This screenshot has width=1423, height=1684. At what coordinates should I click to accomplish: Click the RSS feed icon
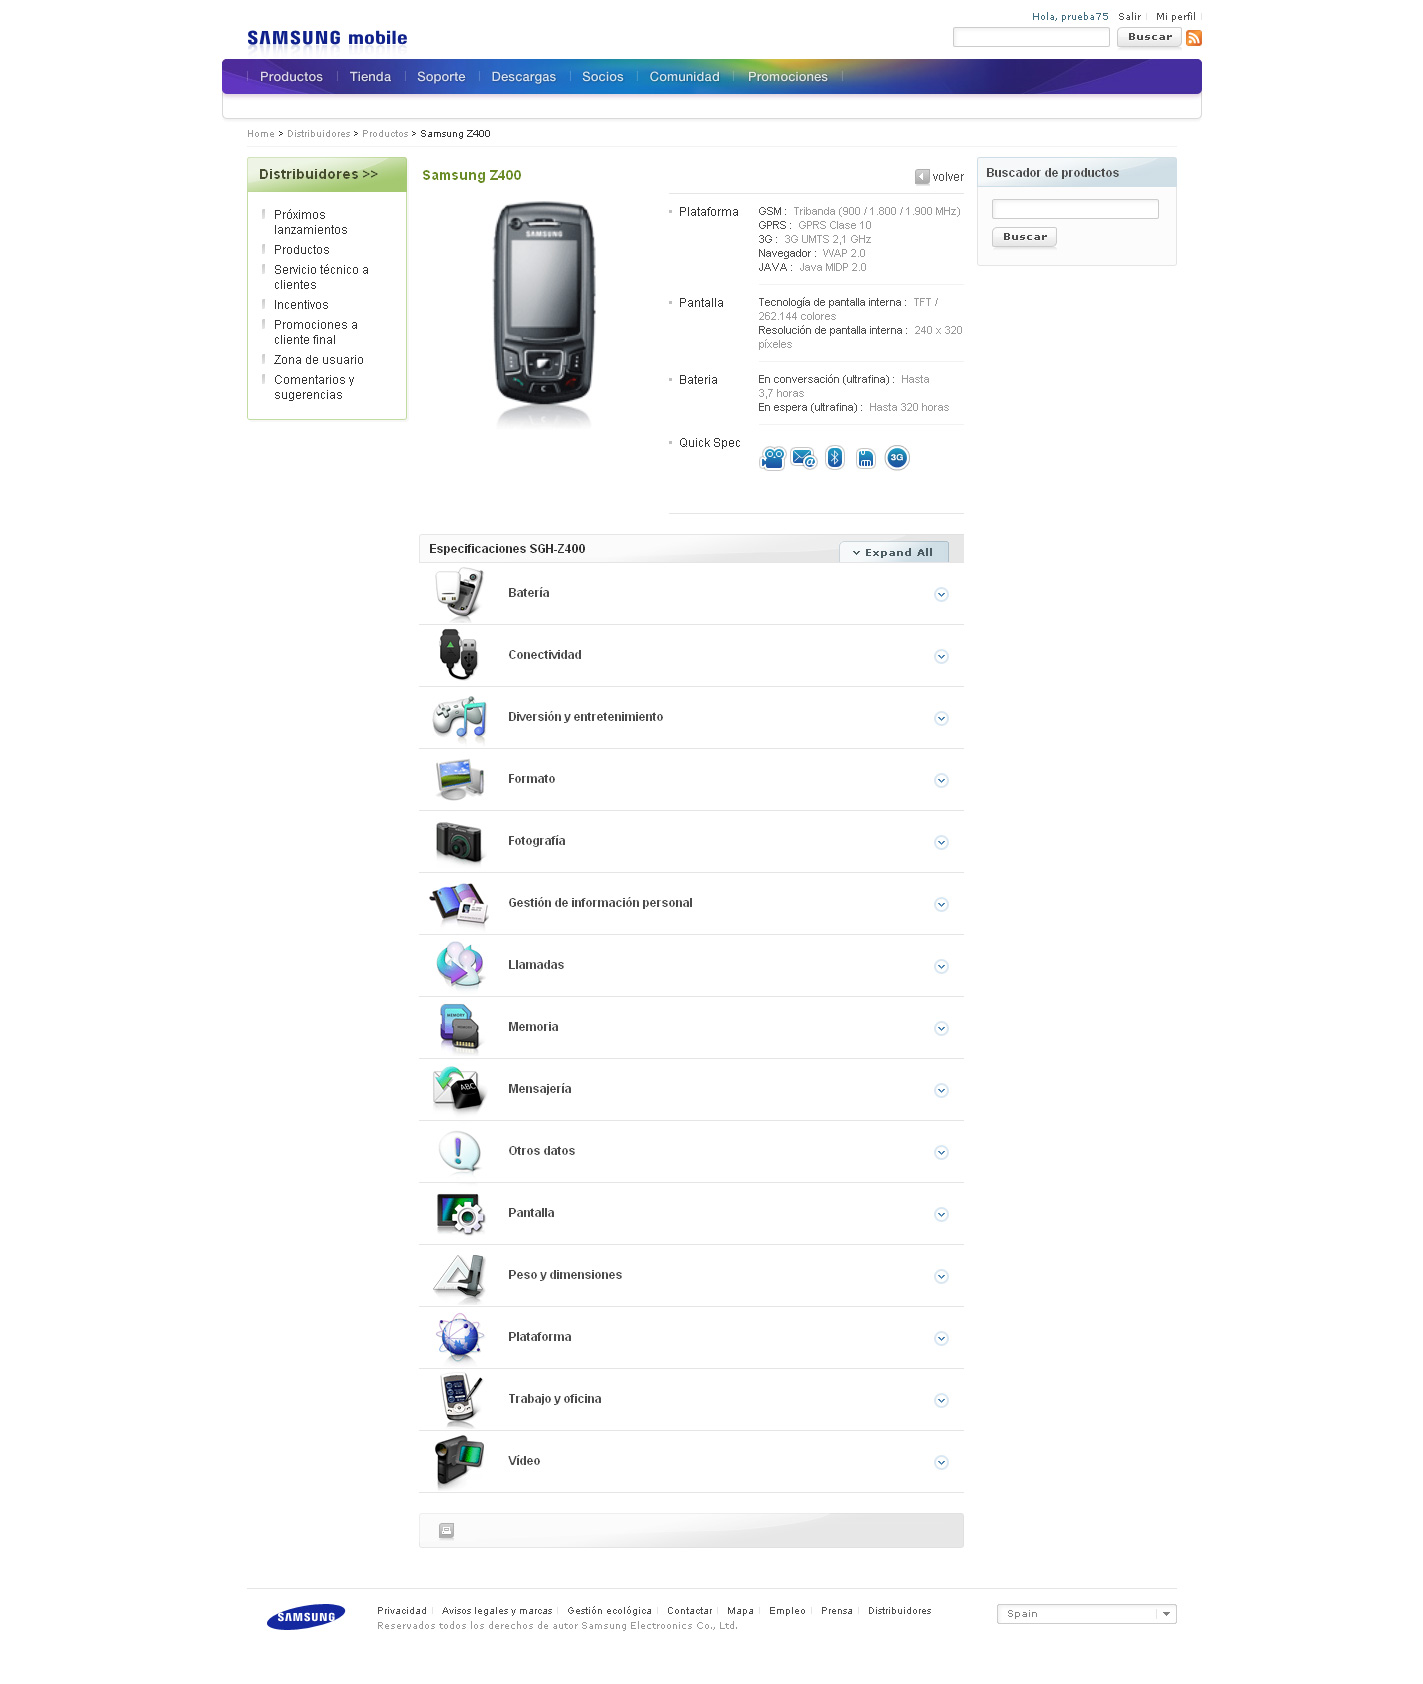pyautogui.click(x=1194, y=38)
